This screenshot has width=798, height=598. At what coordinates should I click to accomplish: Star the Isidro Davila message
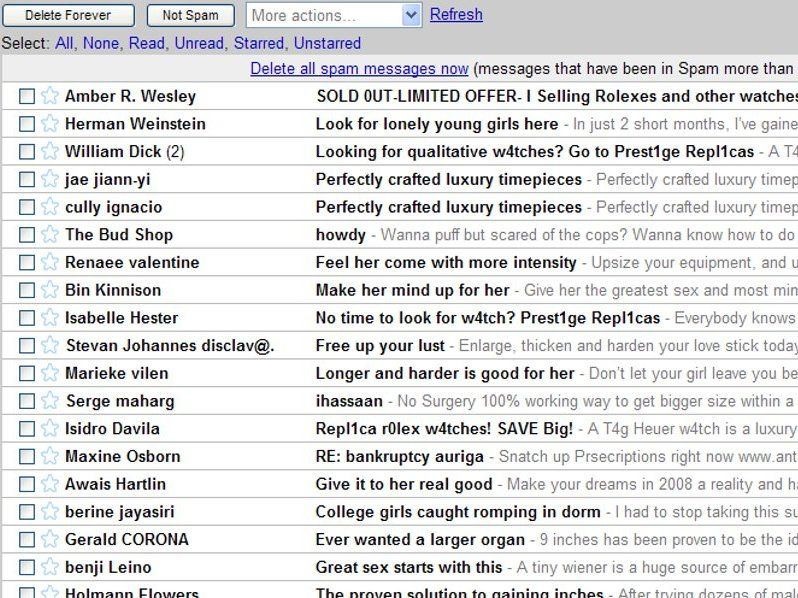tap(50, 428)
